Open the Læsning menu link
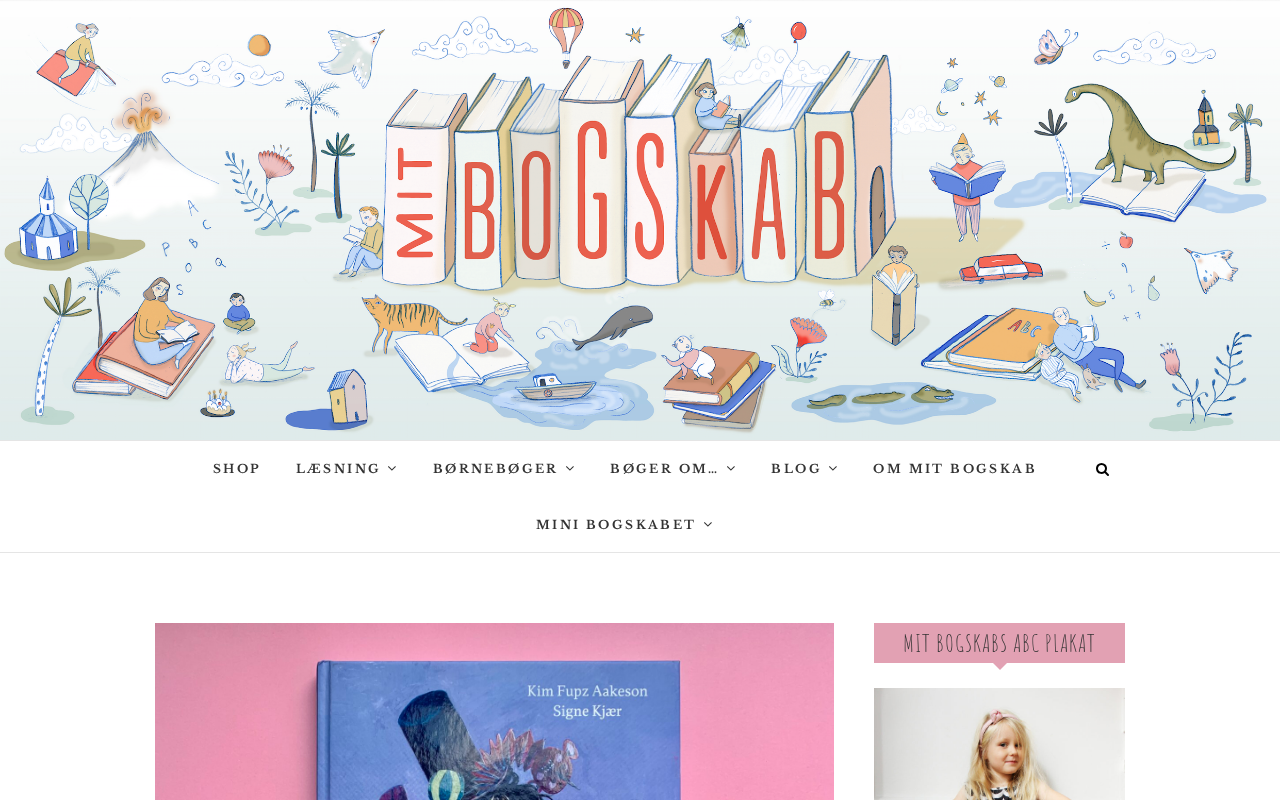This screenshot has width=1280, height=800. click(338, 469)
